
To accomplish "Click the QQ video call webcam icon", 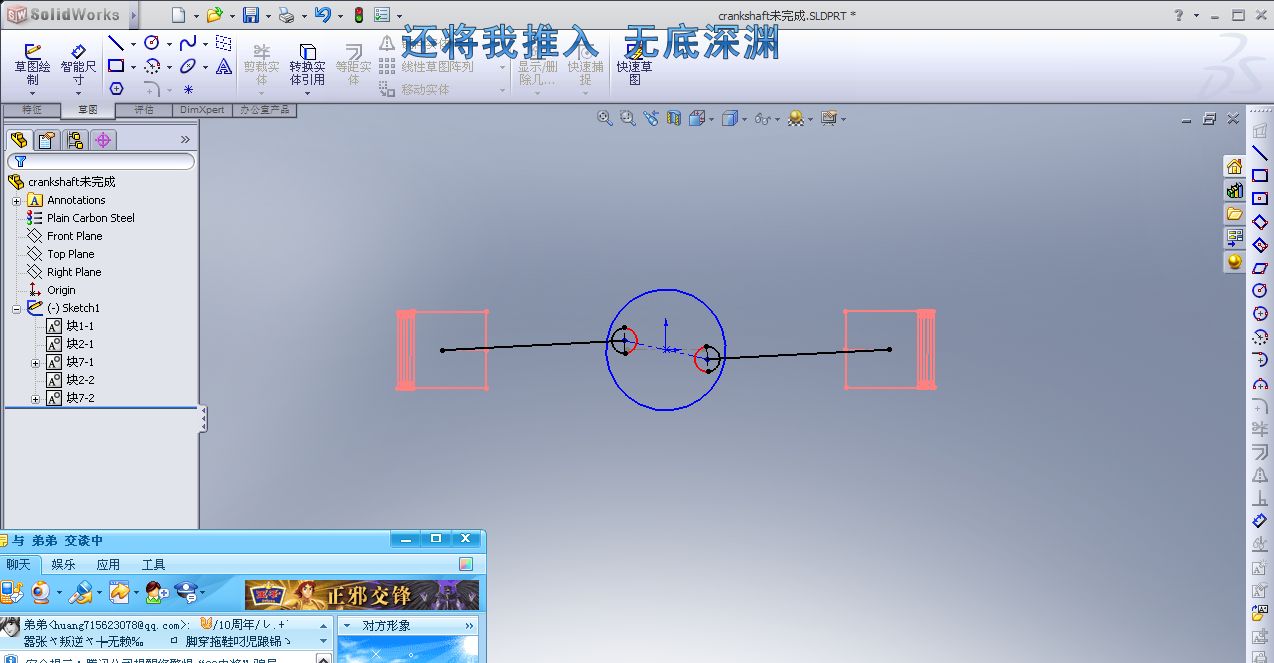I will 41,593.
